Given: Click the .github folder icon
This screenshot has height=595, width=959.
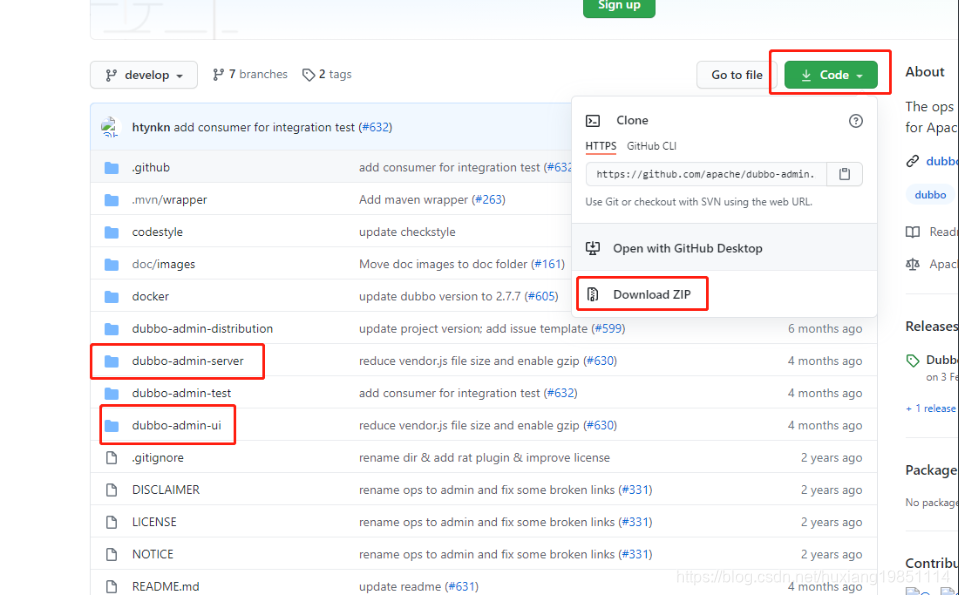Looking at the screenshot, I should coord(111,167).
